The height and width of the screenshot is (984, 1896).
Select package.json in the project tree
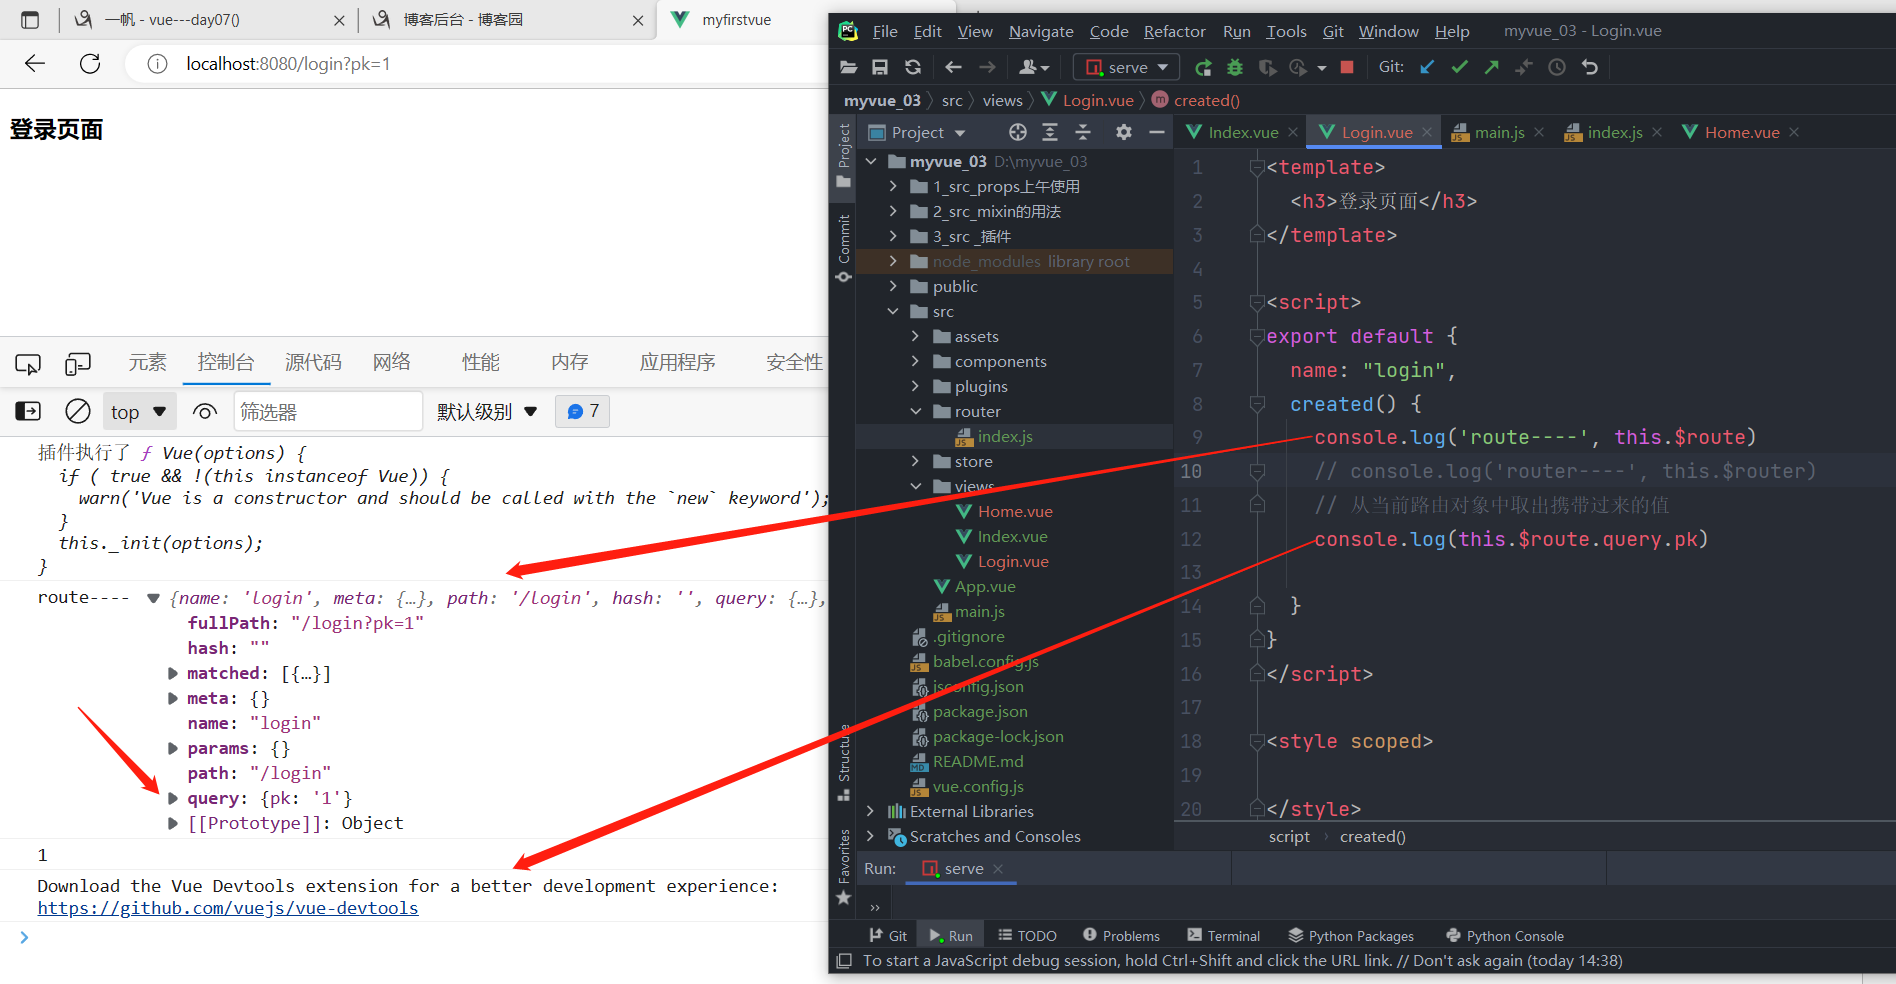979,711
